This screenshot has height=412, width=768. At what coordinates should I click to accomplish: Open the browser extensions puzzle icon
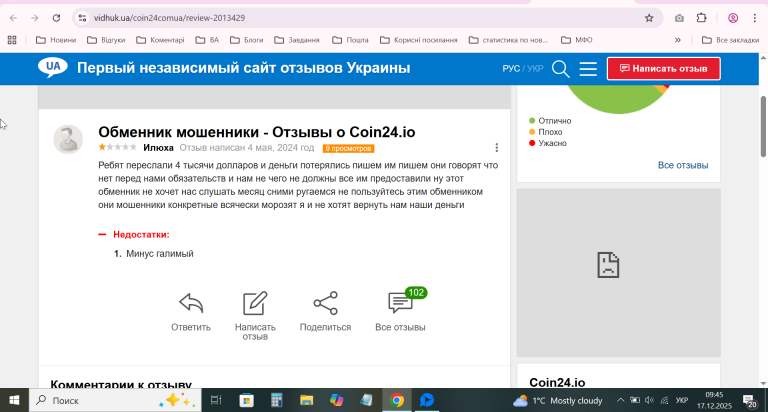click(x=702, y=18)
